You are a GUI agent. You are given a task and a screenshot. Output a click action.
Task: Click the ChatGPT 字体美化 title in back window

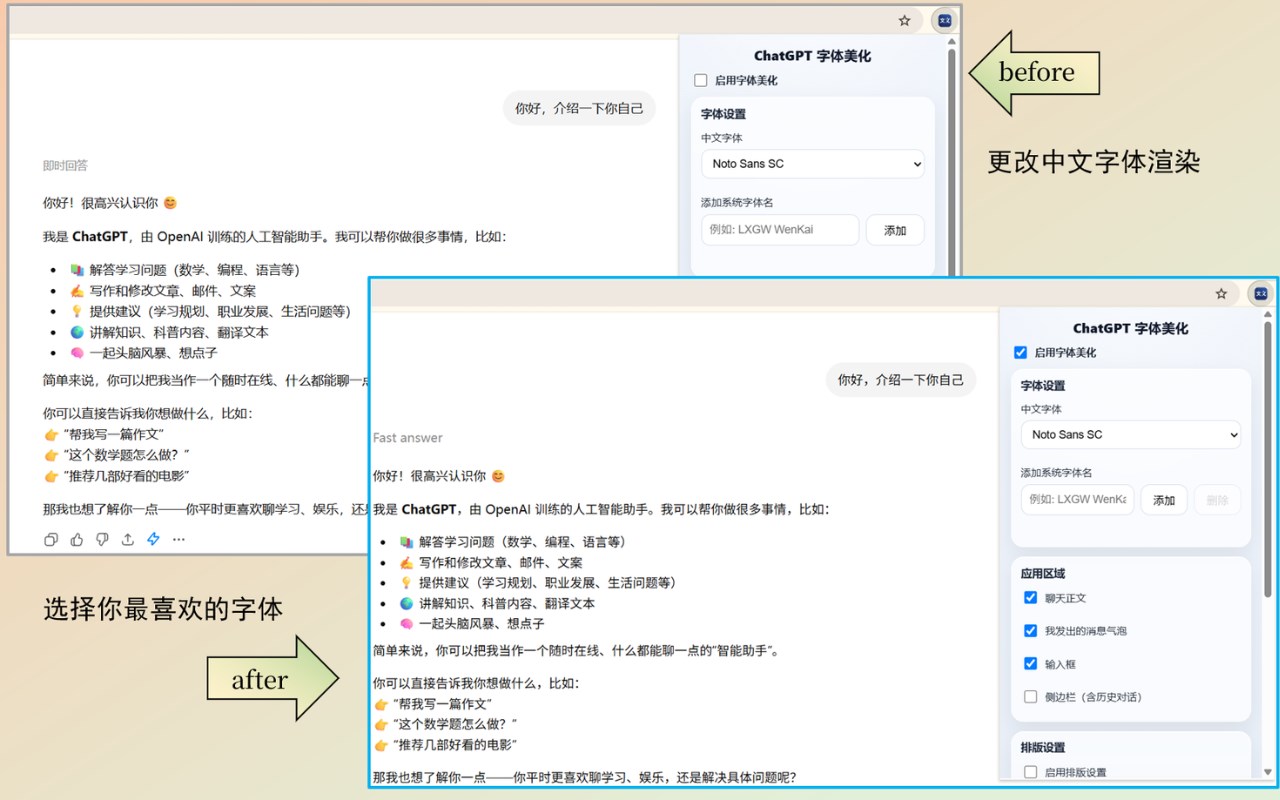pyautogui.click(x=812, y=56)
